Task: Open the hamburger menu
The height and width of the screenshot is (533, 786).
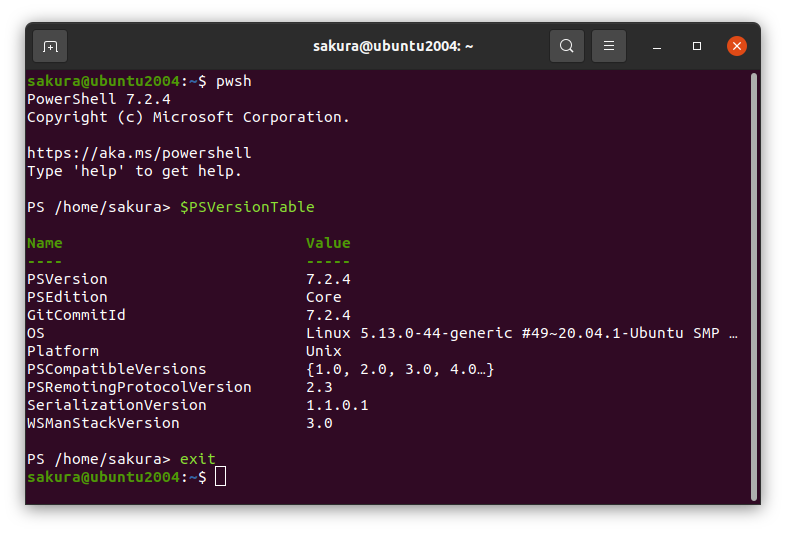Action: point(609,46)
